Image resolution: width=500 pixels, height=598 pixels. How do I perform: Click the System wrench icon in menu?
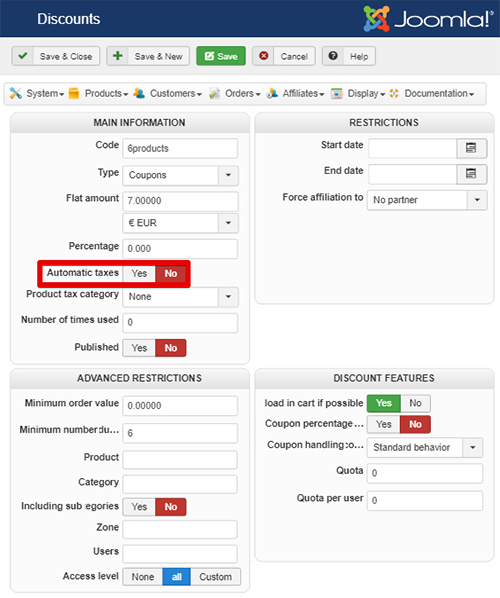click(16, 93)
